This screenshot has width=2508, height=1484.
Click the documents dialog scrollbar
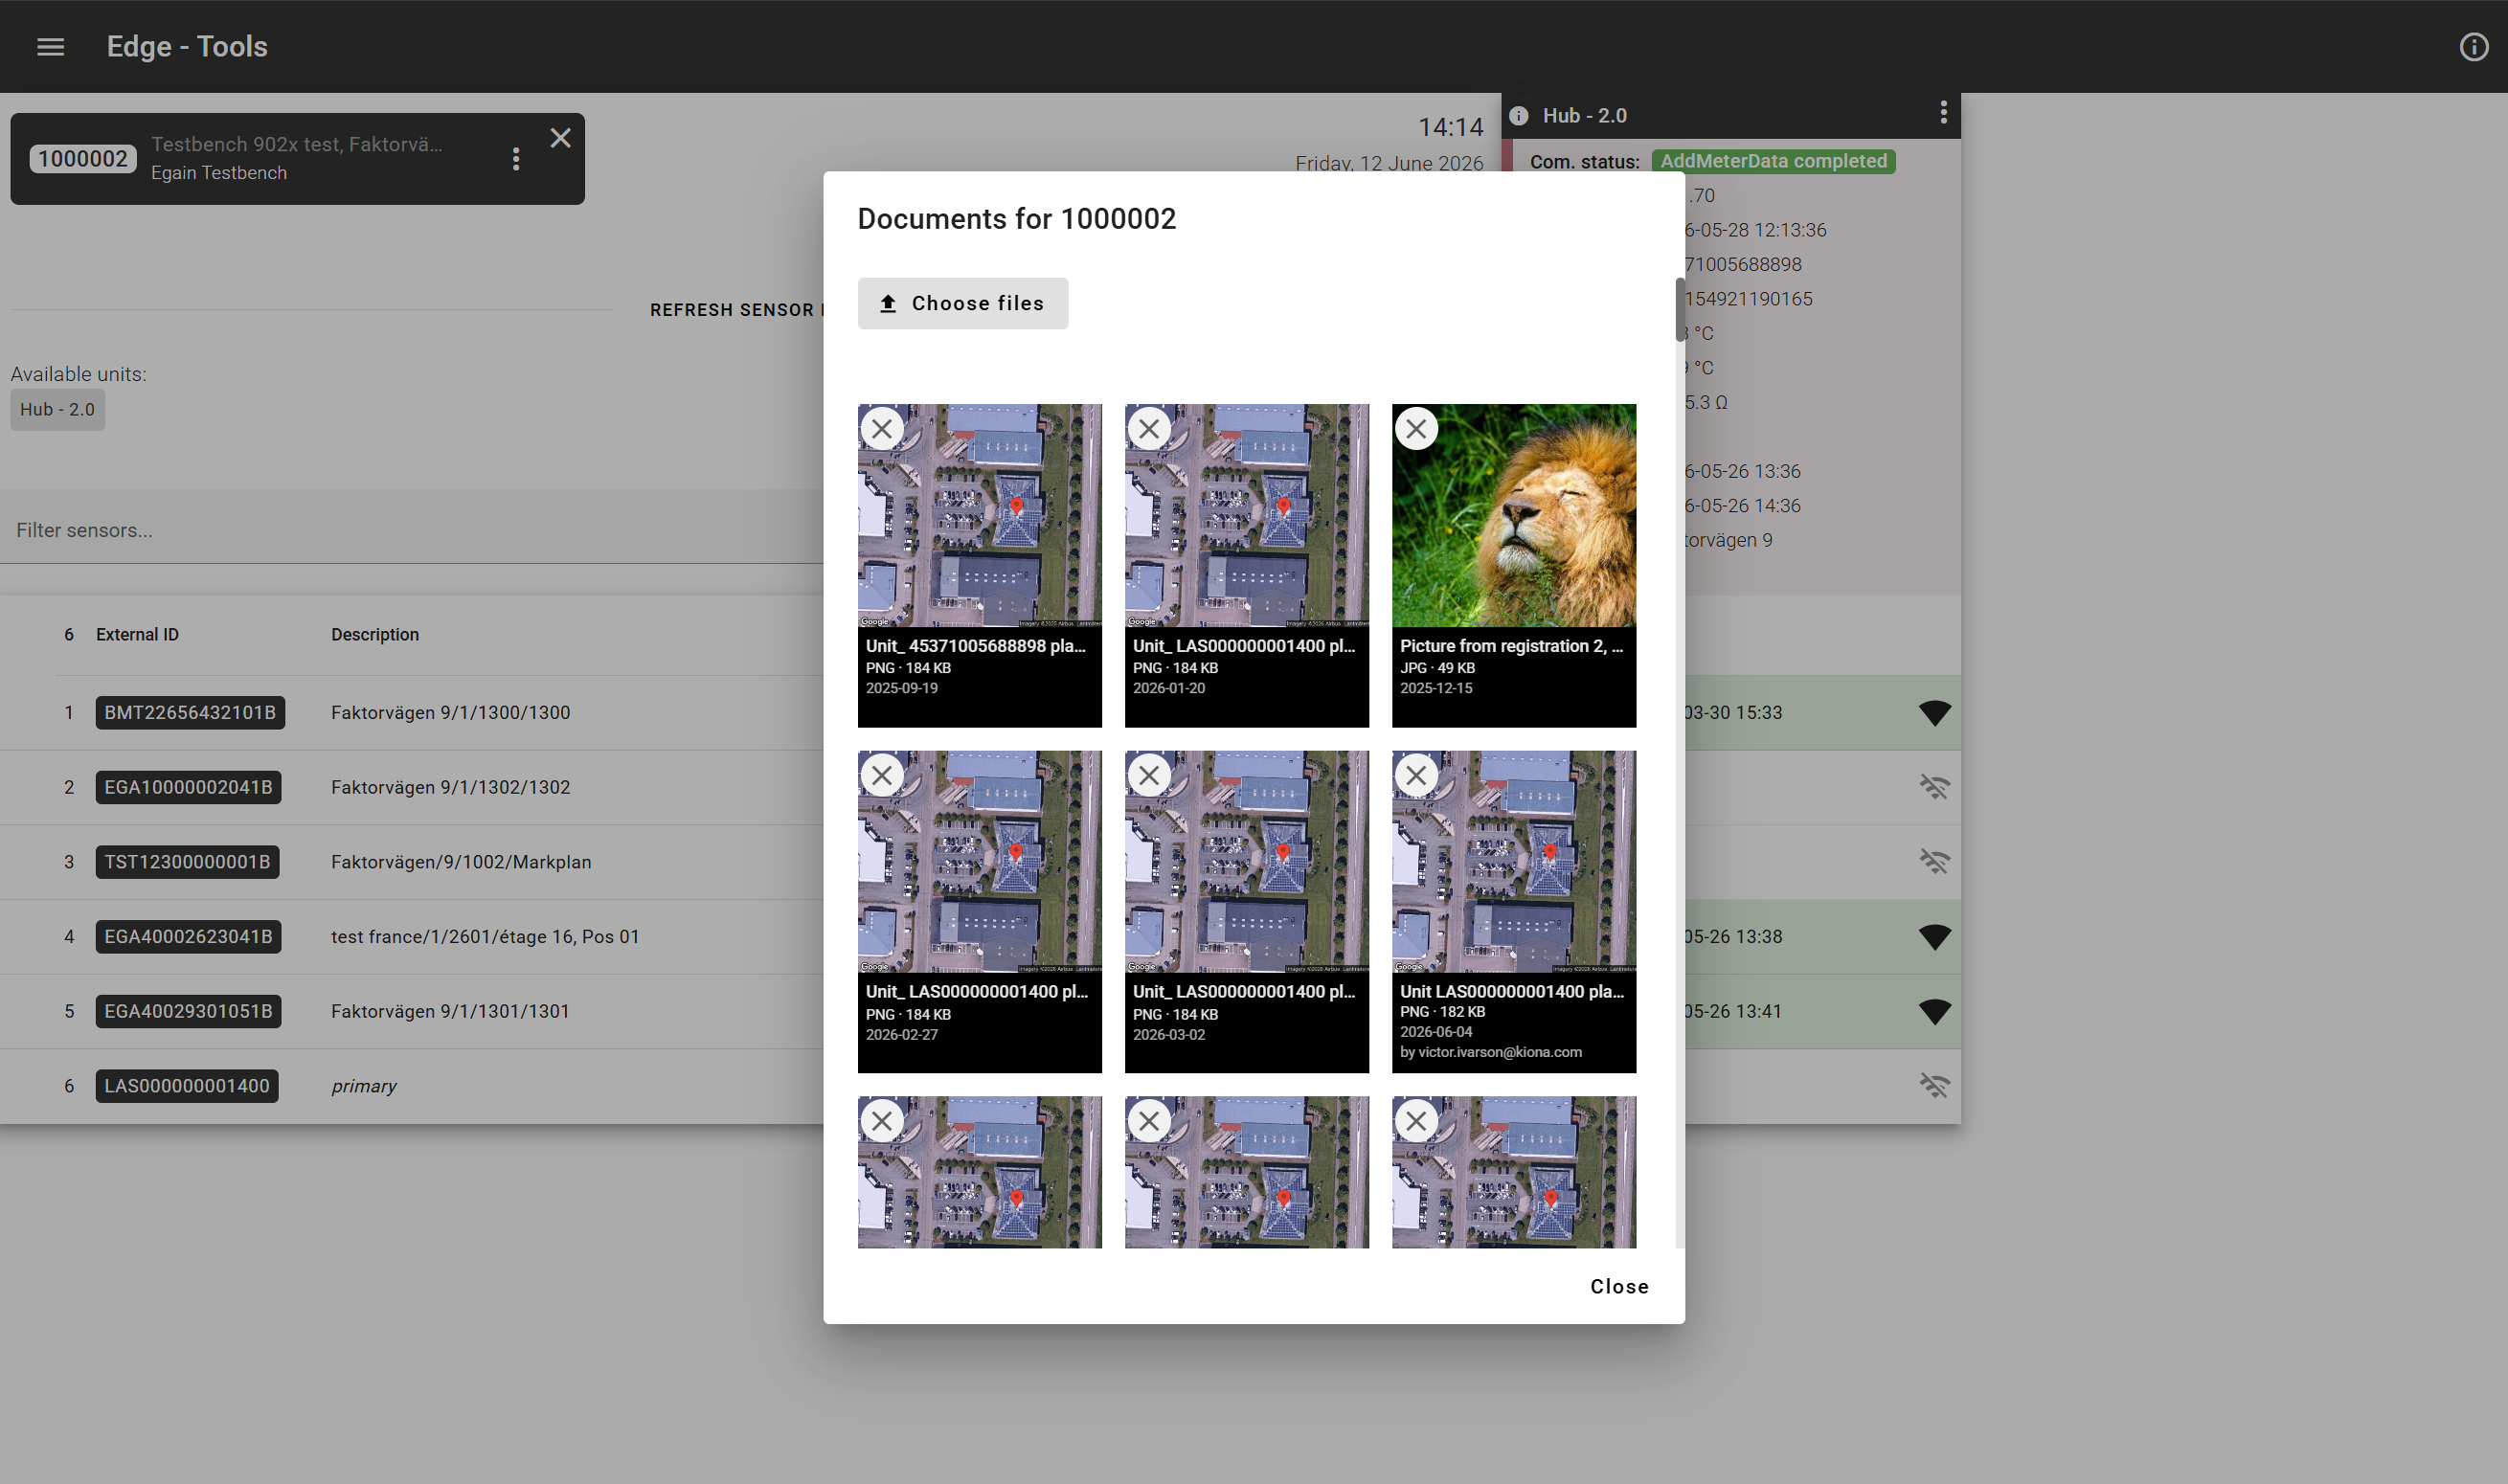pyautogui.click(x=1680, y=310)
